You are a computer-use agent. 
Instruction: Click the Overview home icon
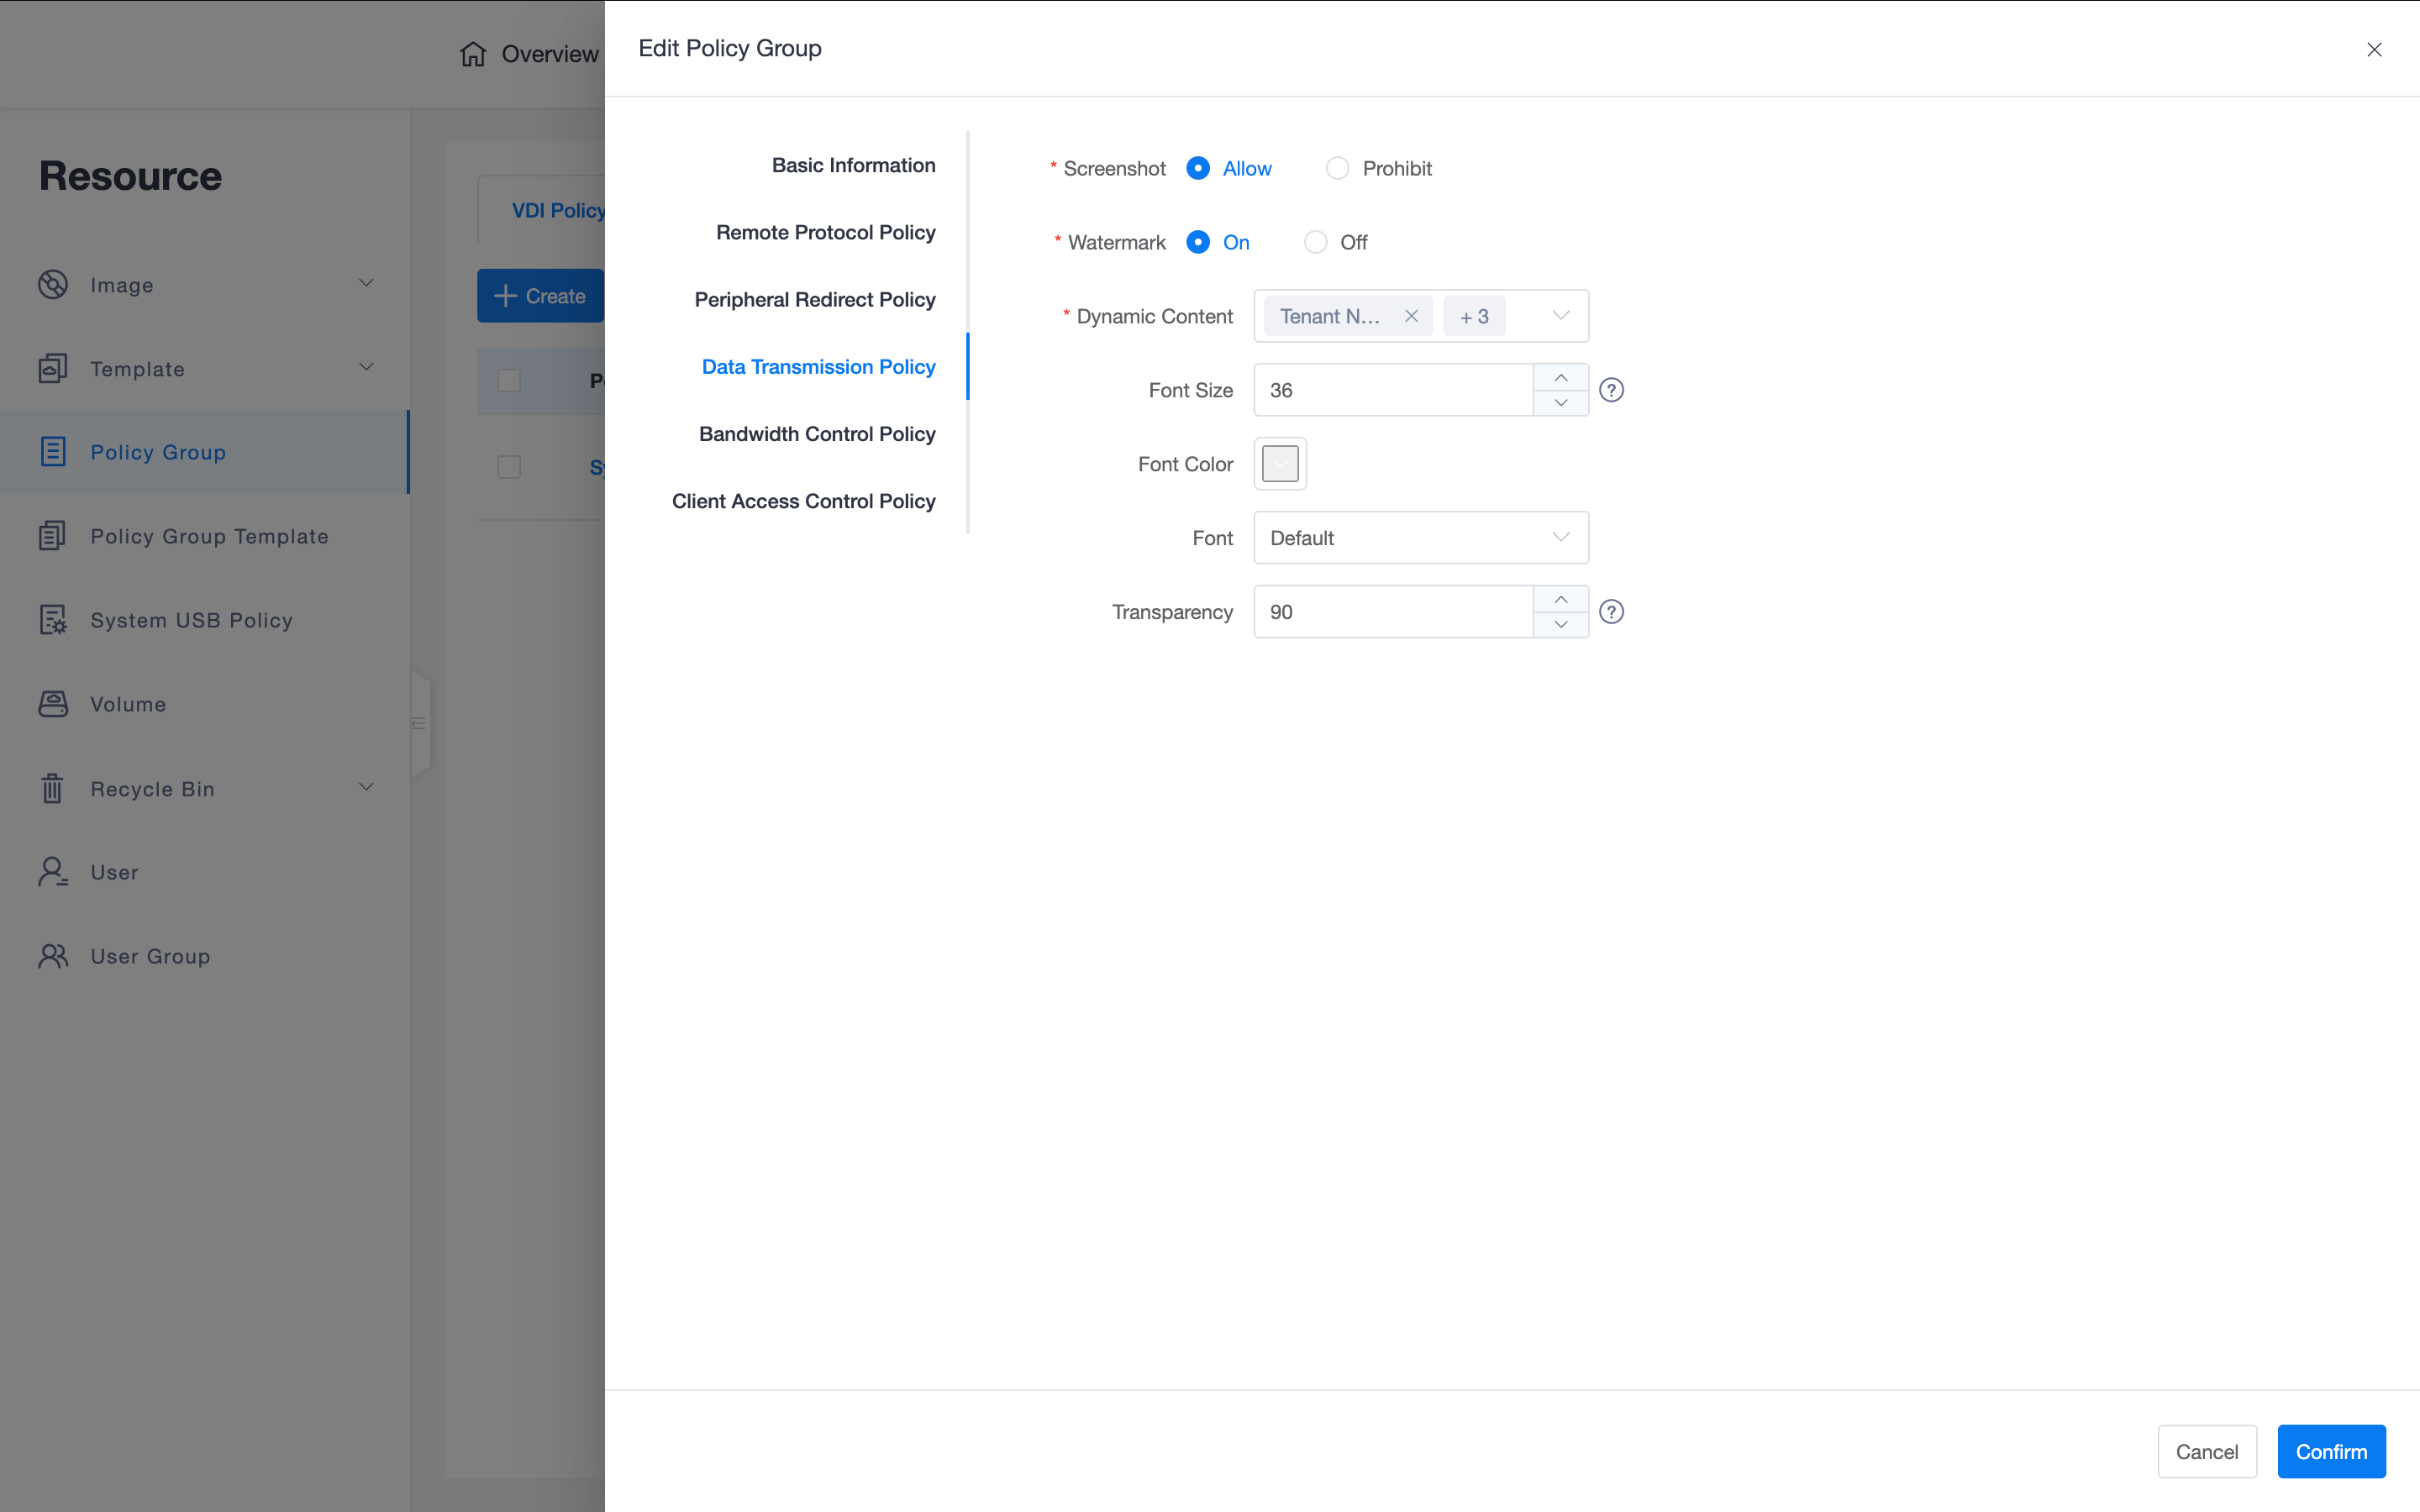473,54
